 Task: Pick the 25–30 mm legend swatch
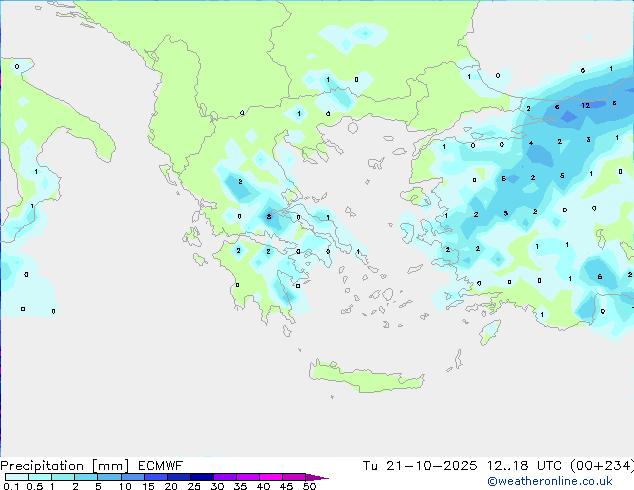(202, 477)
